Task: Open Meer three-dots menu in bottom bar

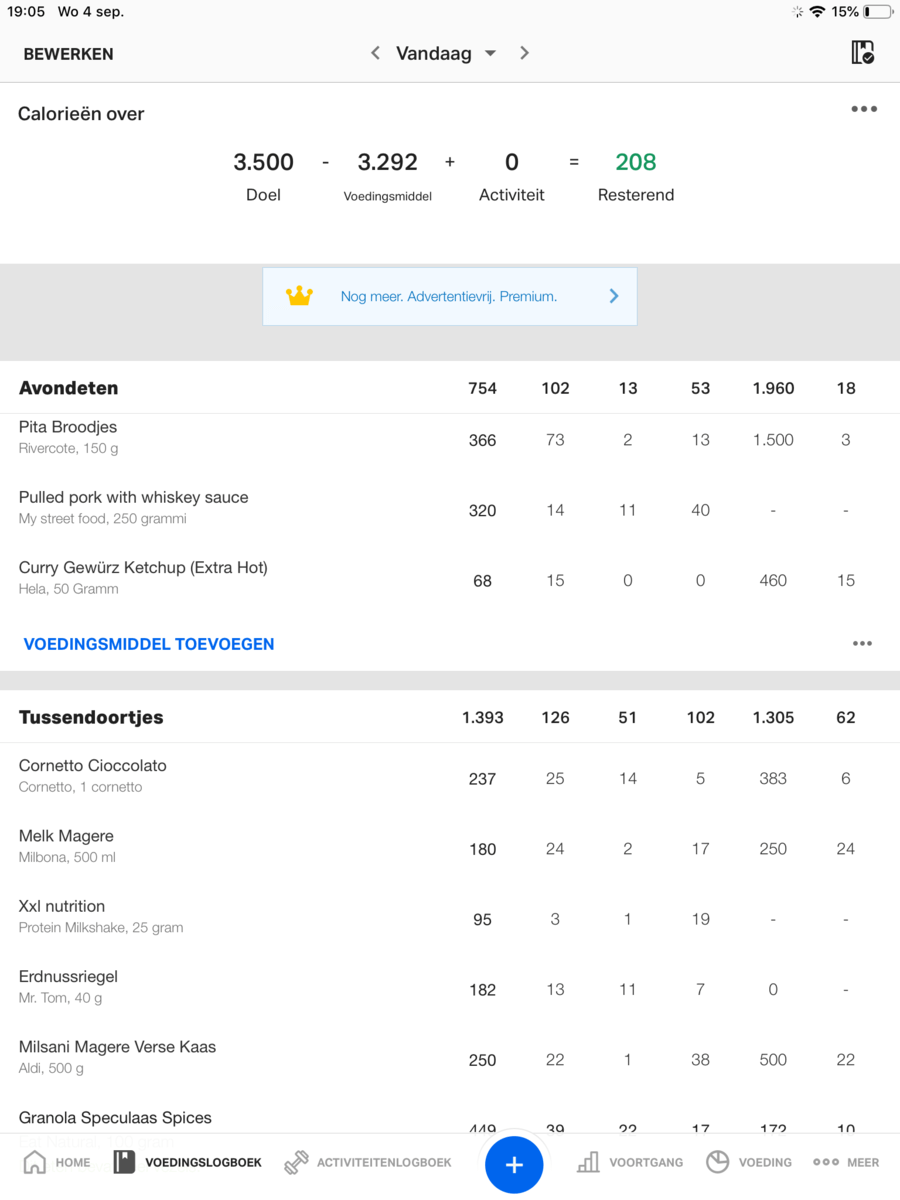Action: 826,1162
